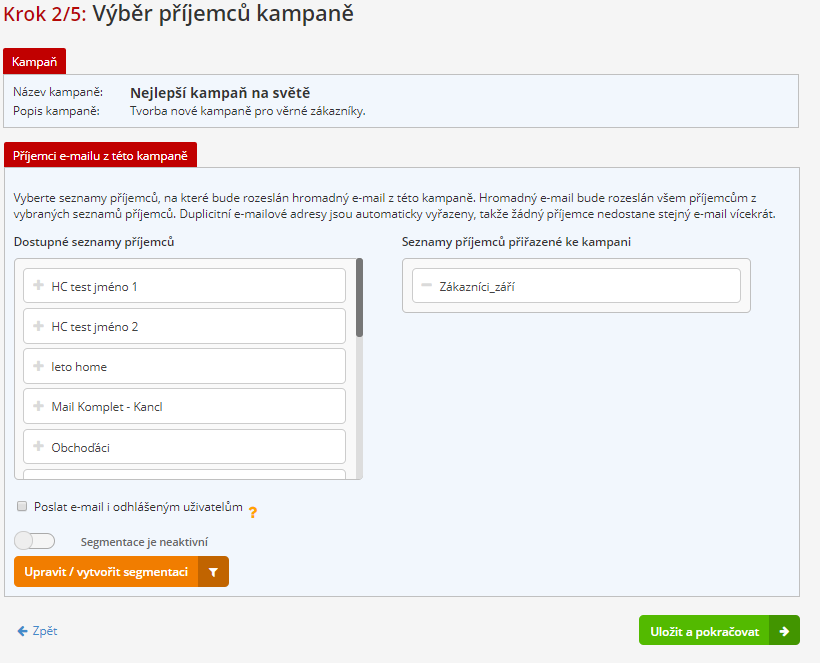
Task: Click the available lists scrollbar
Action: (x=359, y=300)
